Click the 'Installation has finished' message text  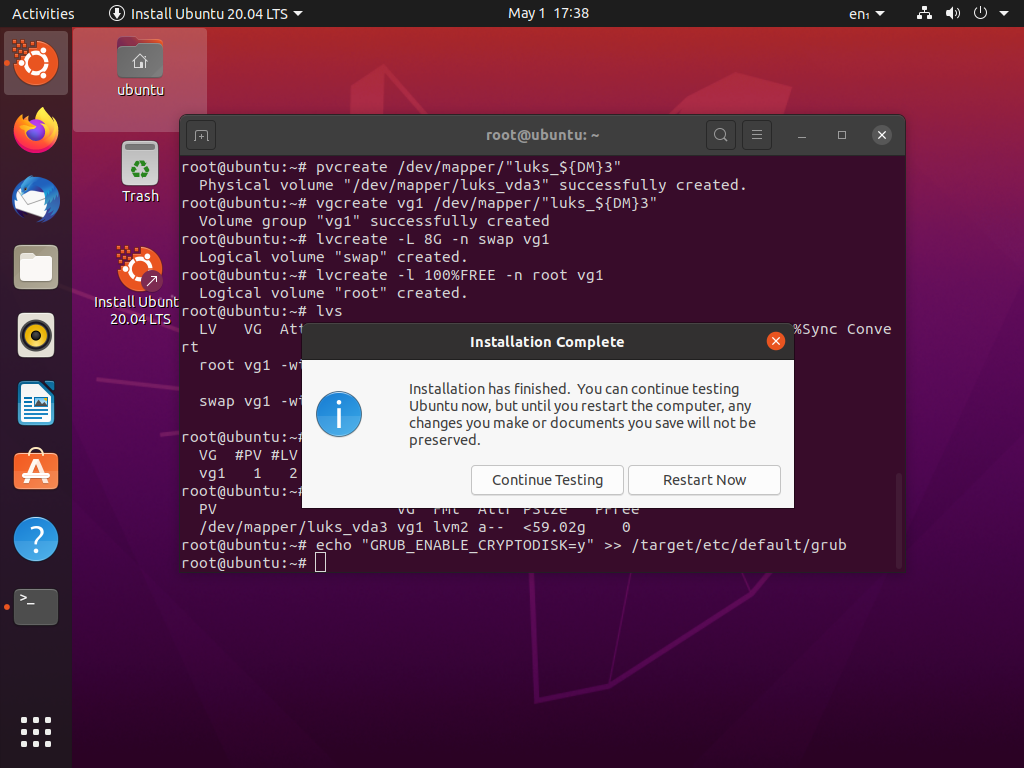pyautogui.click(x=583, y=414)
